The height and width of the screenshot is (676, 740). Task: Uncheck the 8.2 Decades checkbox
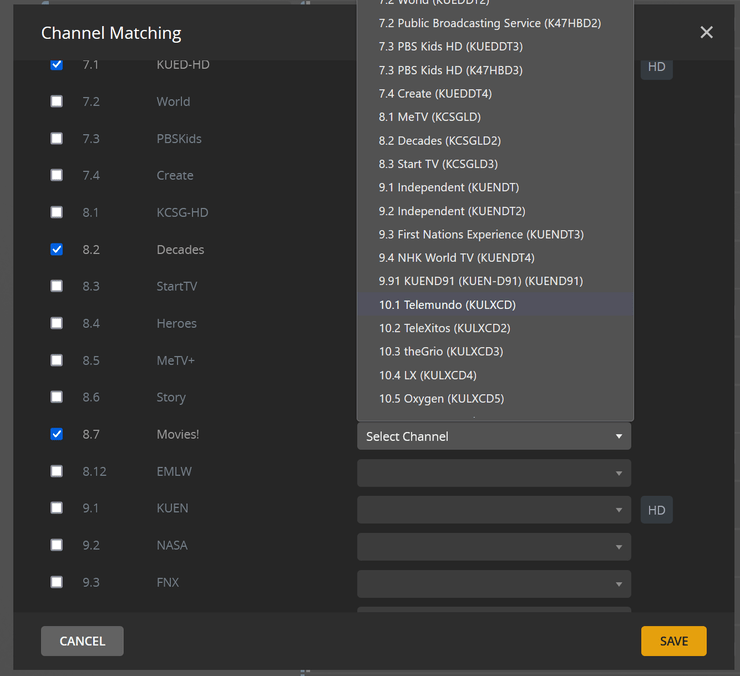(57, 249)
